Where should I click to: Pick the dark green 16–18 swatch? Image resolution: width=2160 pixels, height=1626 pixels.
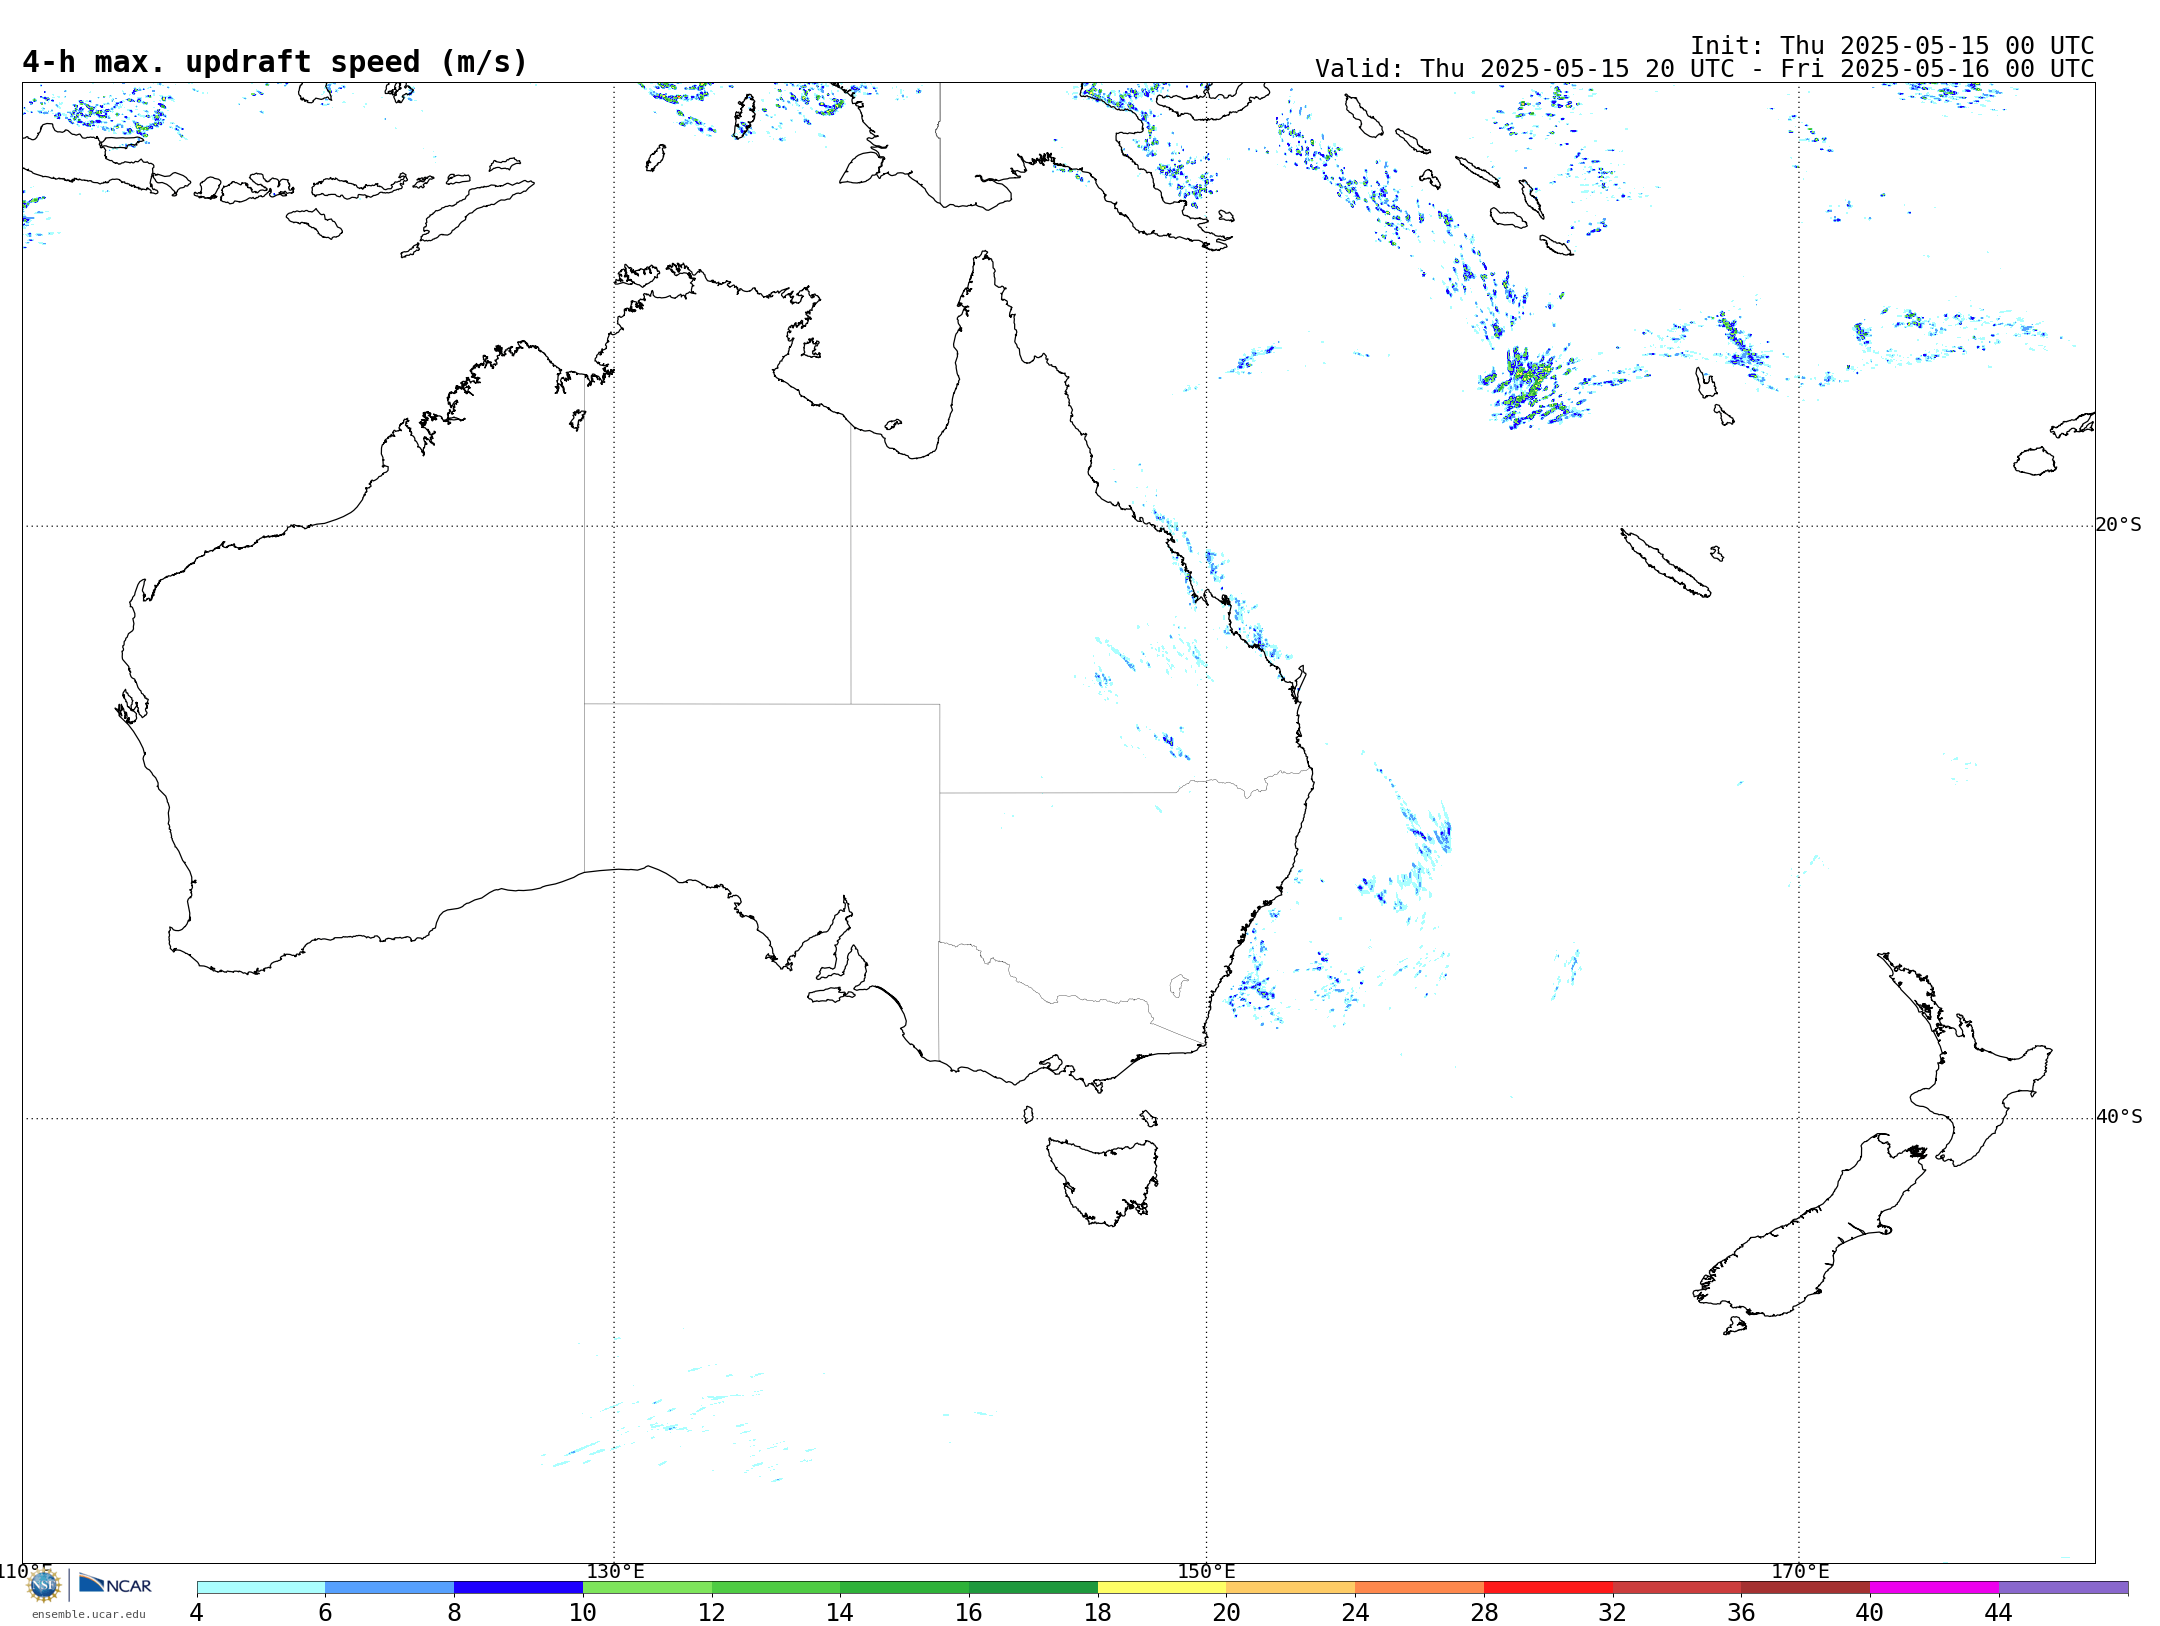[x=1033, y=1588]
